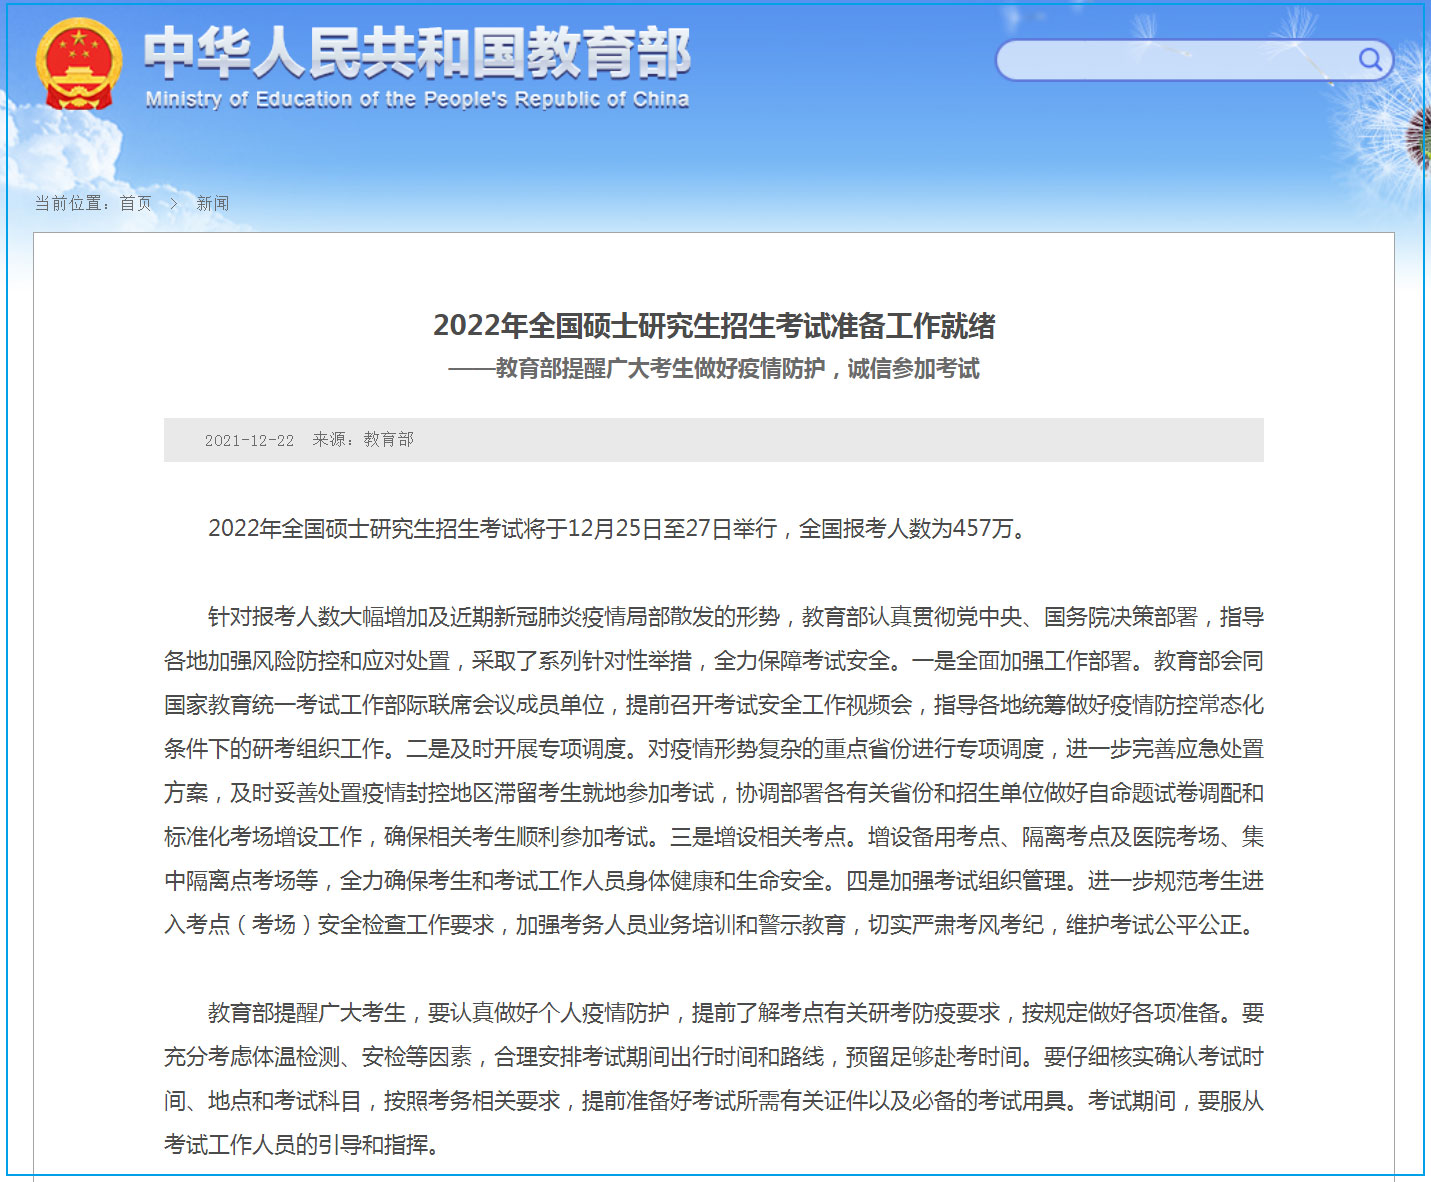Click the 来源：教育部 source text
The image size is (1431, 1182).
(x=362, y=439)
